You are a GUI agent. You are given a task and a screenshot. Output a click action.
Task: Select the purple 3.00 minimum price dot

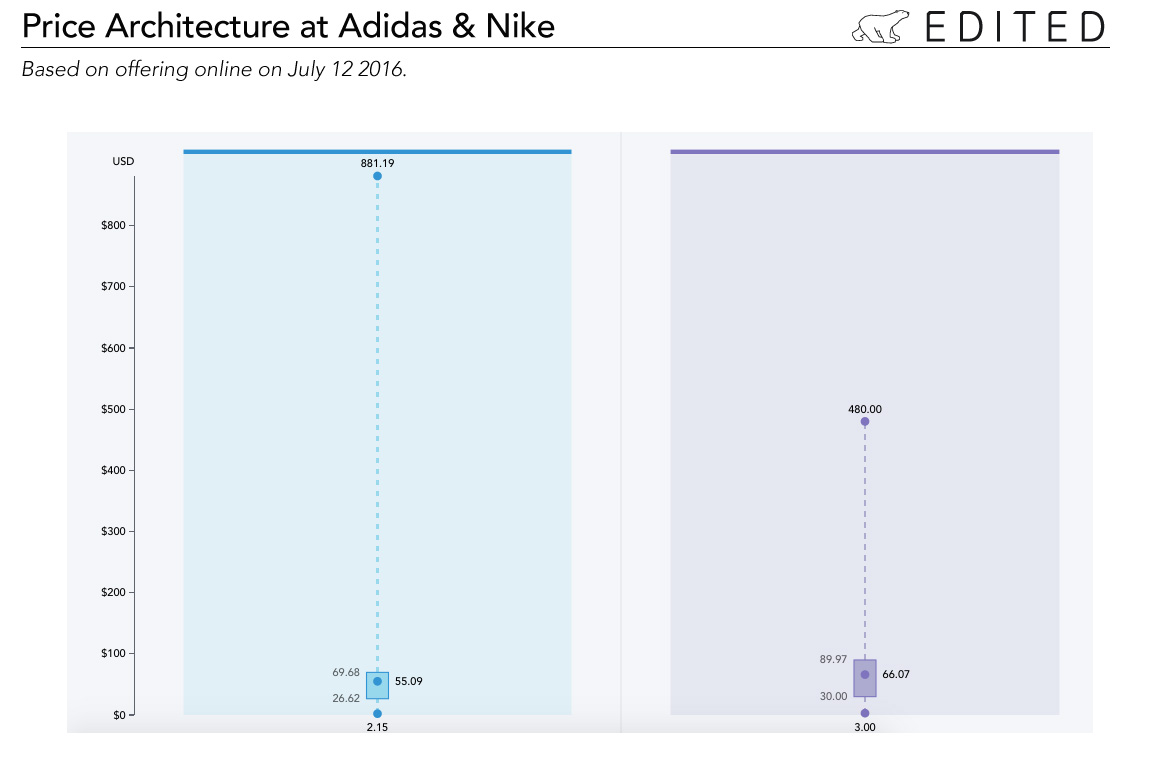[865, 713]
